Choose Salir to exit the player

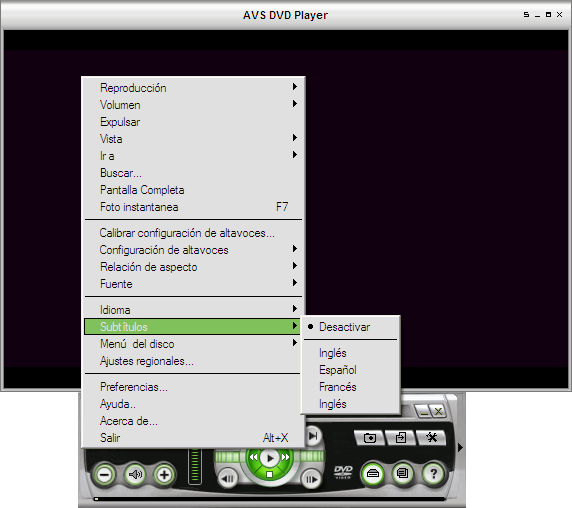193,438
